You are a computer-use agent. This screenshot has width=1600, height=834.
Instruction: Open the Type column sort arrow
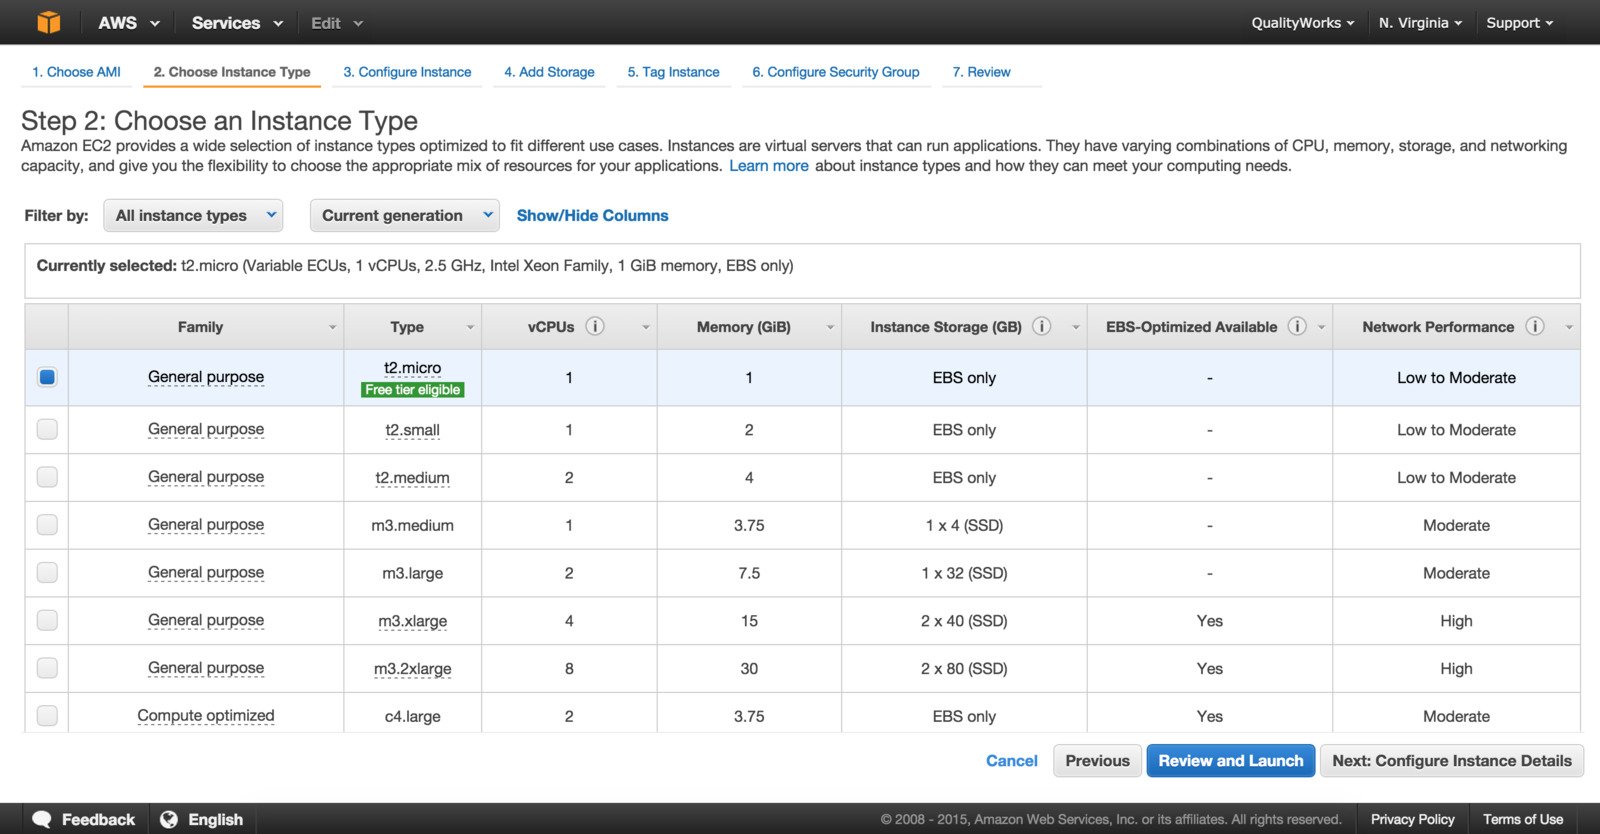(x=470, y=327)
